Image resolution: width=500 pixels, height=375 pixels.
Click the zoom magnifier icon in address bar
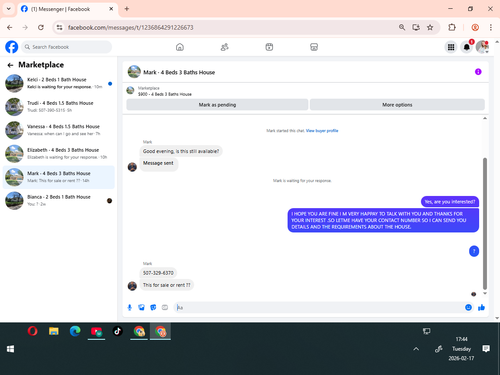click(x=402, y=27)
